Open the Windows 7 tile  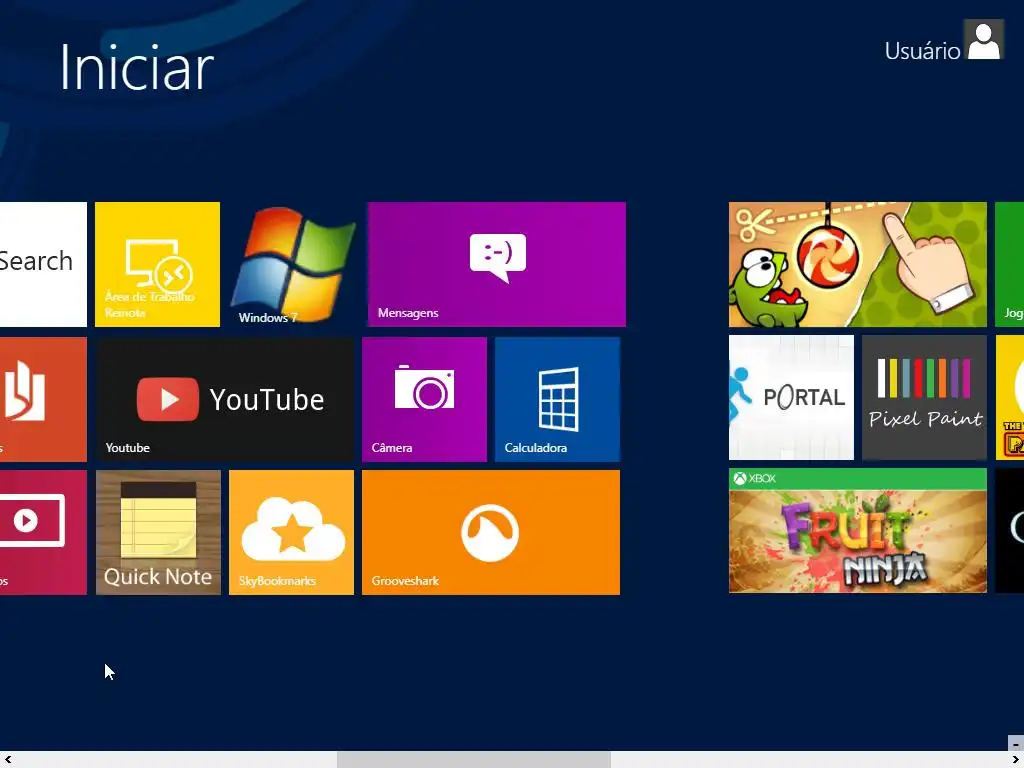click(292, 264)
